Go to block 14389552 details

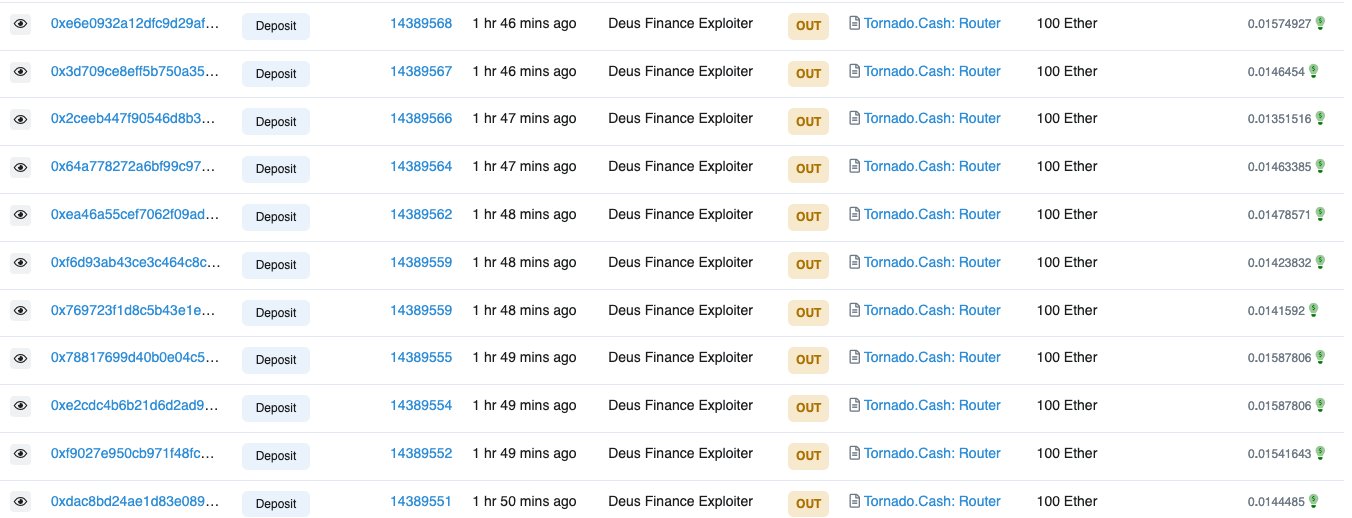click(421, 453)
